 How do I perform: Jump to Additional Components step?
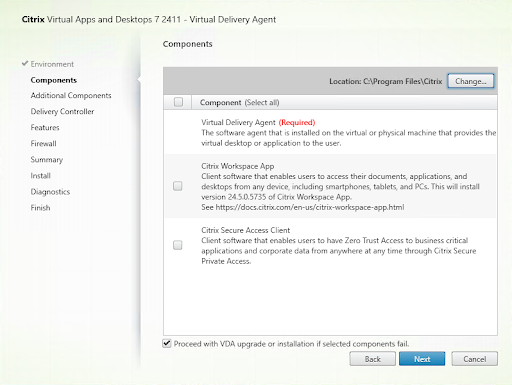click(71, 95)
